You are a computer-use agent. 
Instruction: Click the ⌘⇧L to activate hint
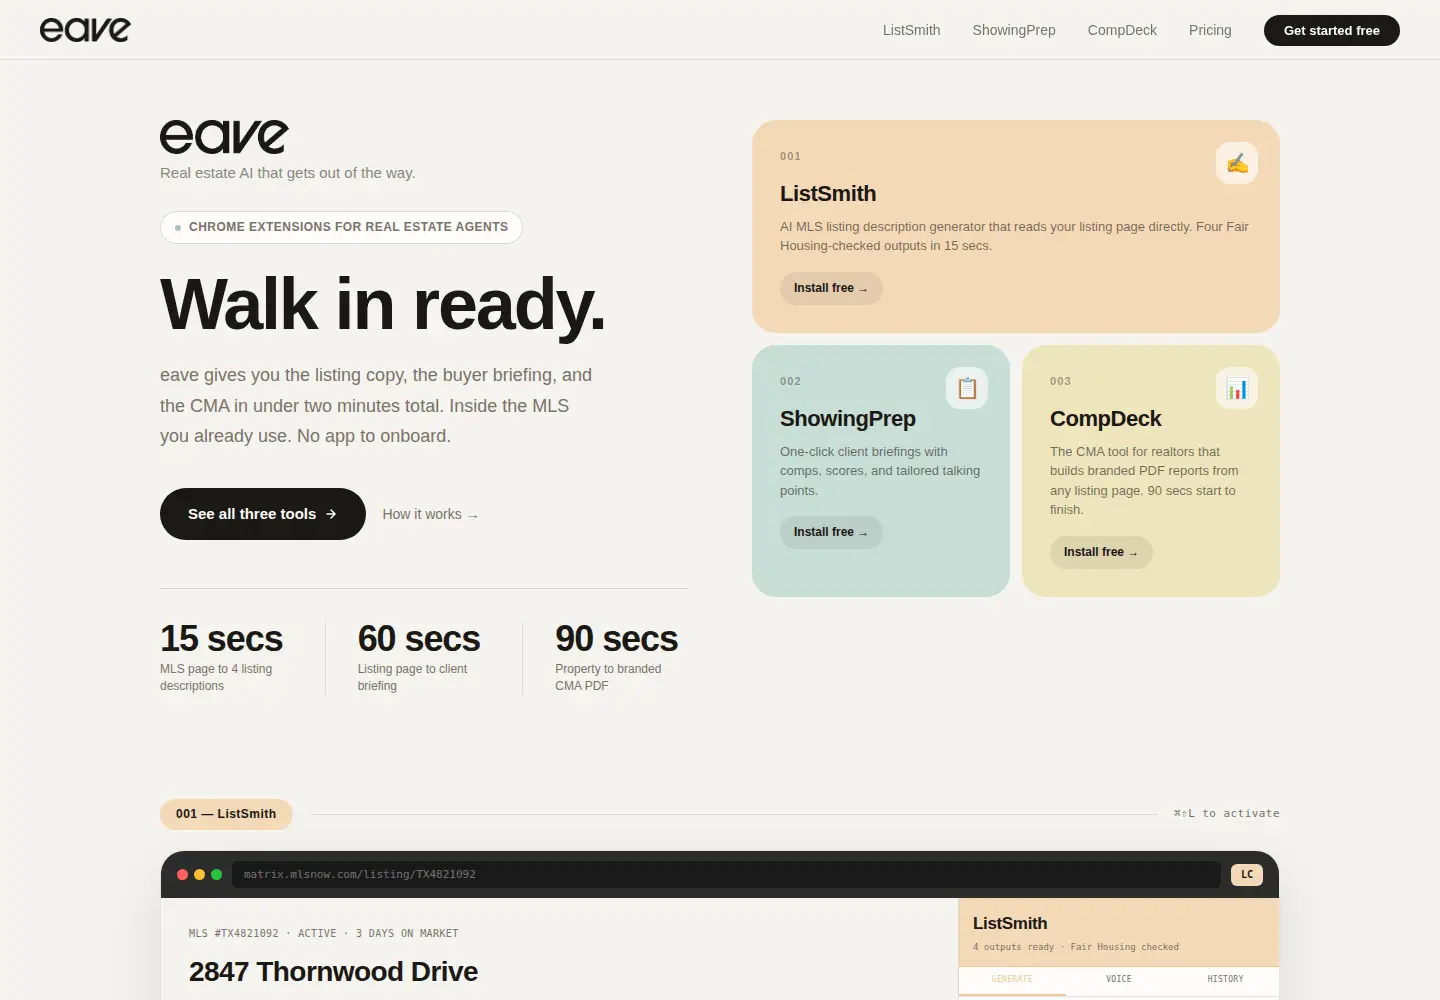(1226, 814)
